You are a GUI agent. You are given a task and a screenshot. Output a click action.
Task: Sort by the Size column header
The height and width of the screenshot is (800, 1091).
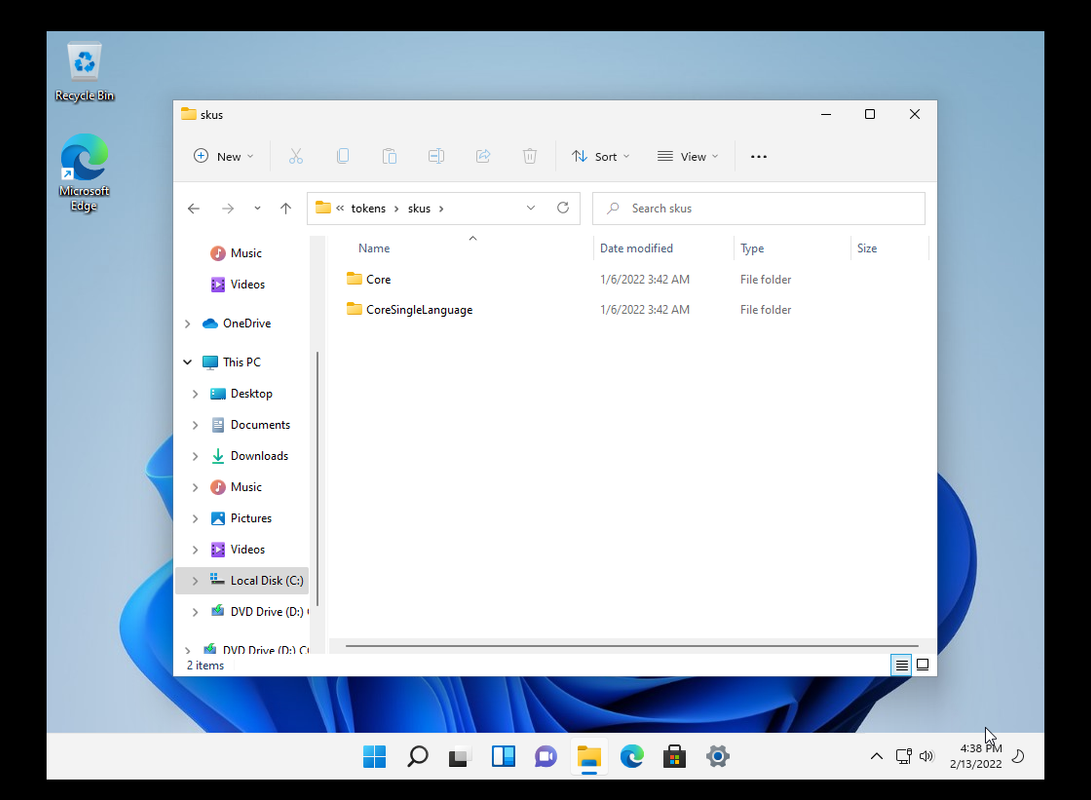click(x=867, y=248)
